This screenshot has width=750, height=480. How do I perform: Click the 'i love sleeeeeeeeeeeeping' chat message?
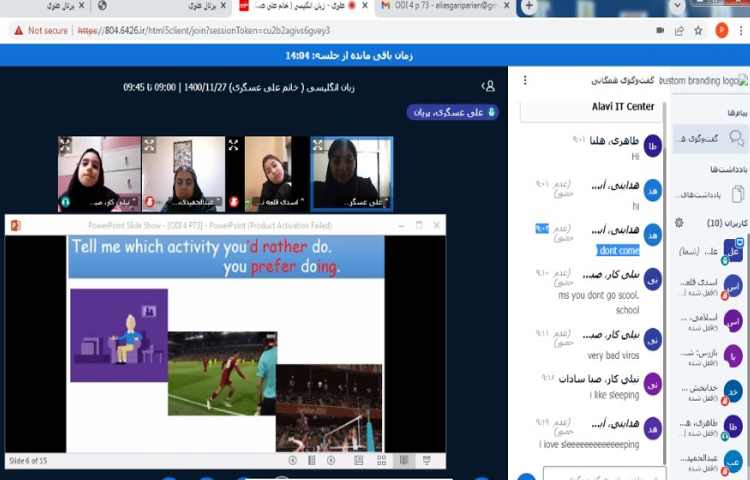589,445
